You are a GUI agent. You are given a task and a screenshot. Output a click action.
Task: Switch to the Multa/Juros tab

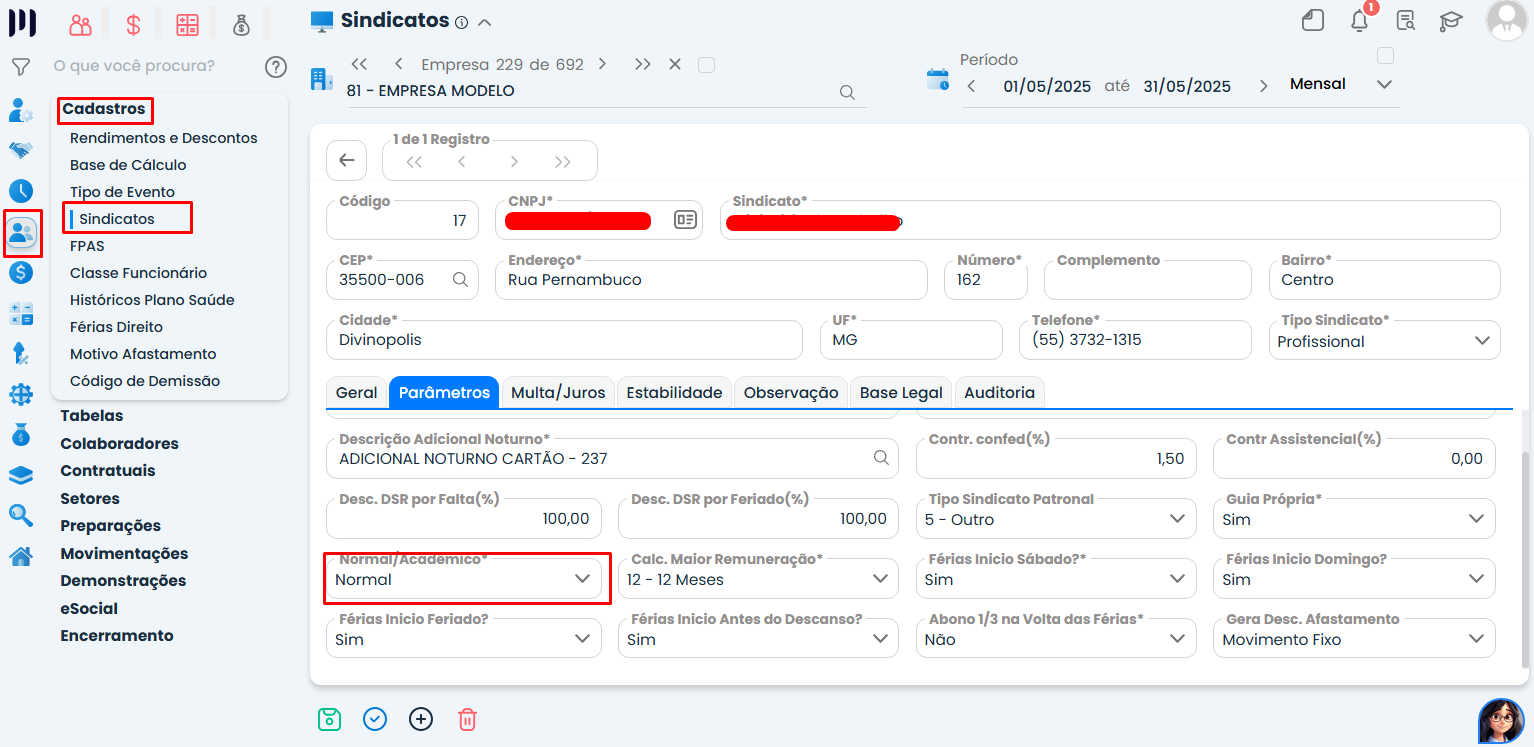pyautogui.click(x=558, y=393)
